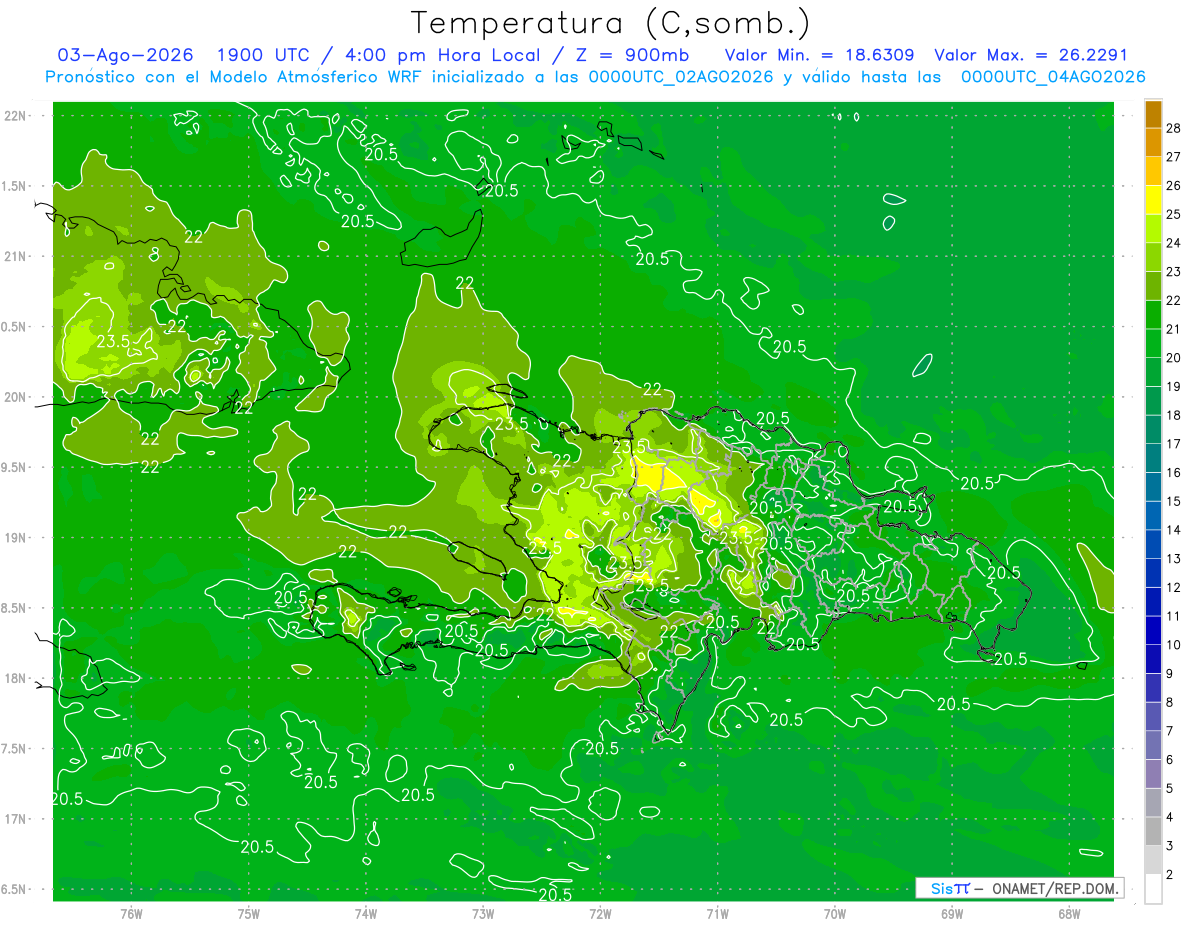Image resolution: width=1200 pixels, height=927 pixels.
Task: Click the "22N" latitude axis label
Action: point(14,116)
